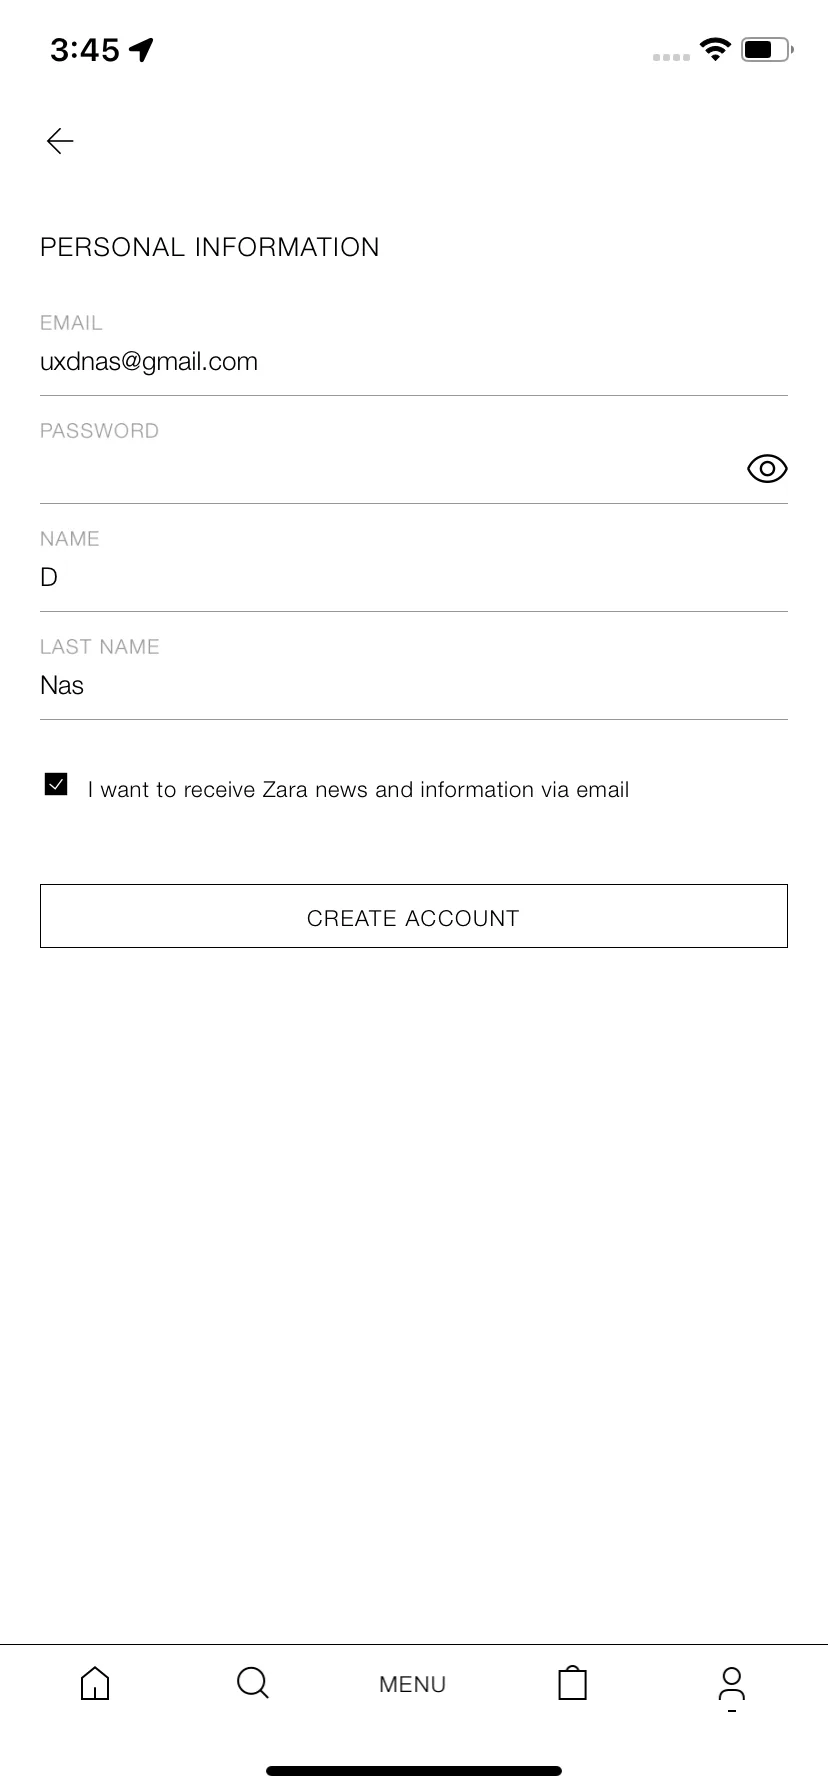Image resolution: width=828 pixels, height=1792 pixels.
Task: Tap the PERSONAL INFORMATION heading
Action: coord(210,247)
